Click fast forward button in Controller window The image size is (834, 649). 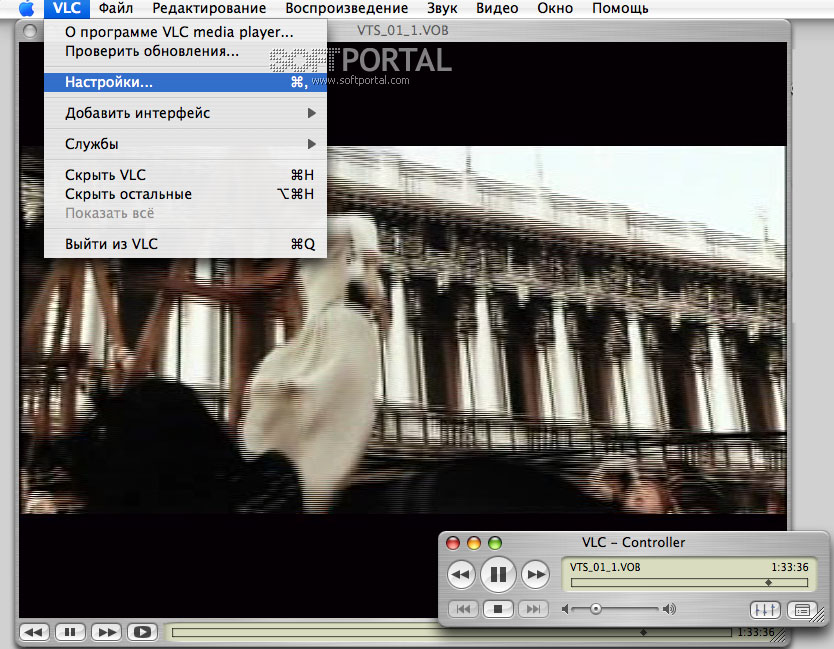535,575
